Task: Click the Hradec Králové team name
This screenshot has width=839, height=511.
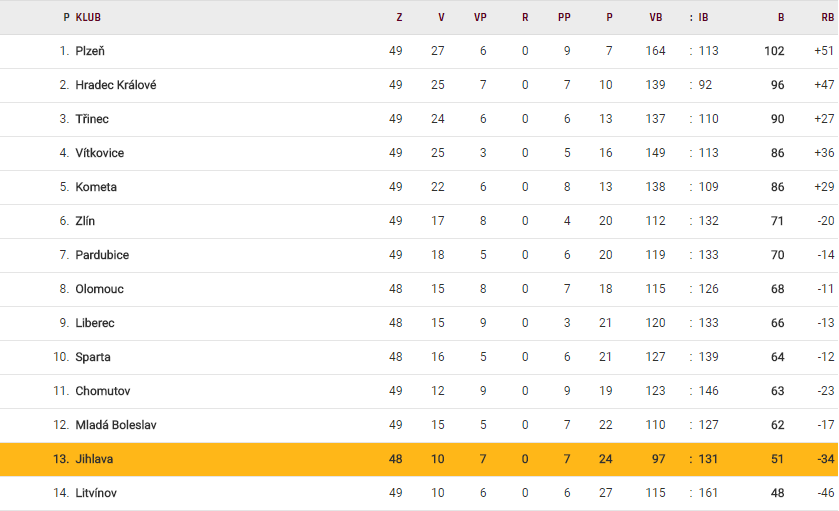Action: tap(115, 85)
